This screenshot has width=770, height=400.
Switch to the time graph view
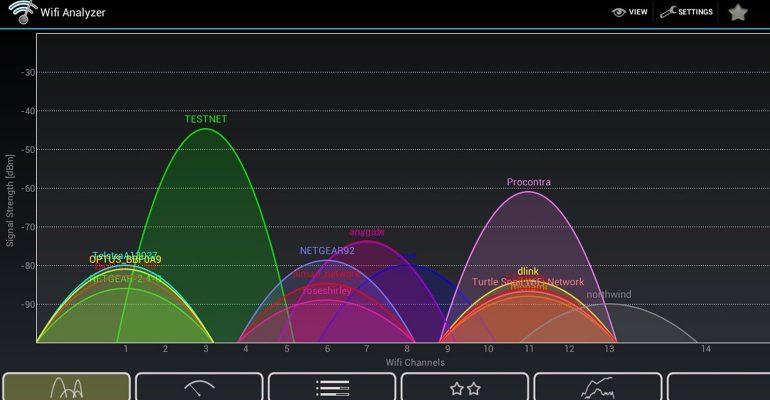[x=598, y=387]
